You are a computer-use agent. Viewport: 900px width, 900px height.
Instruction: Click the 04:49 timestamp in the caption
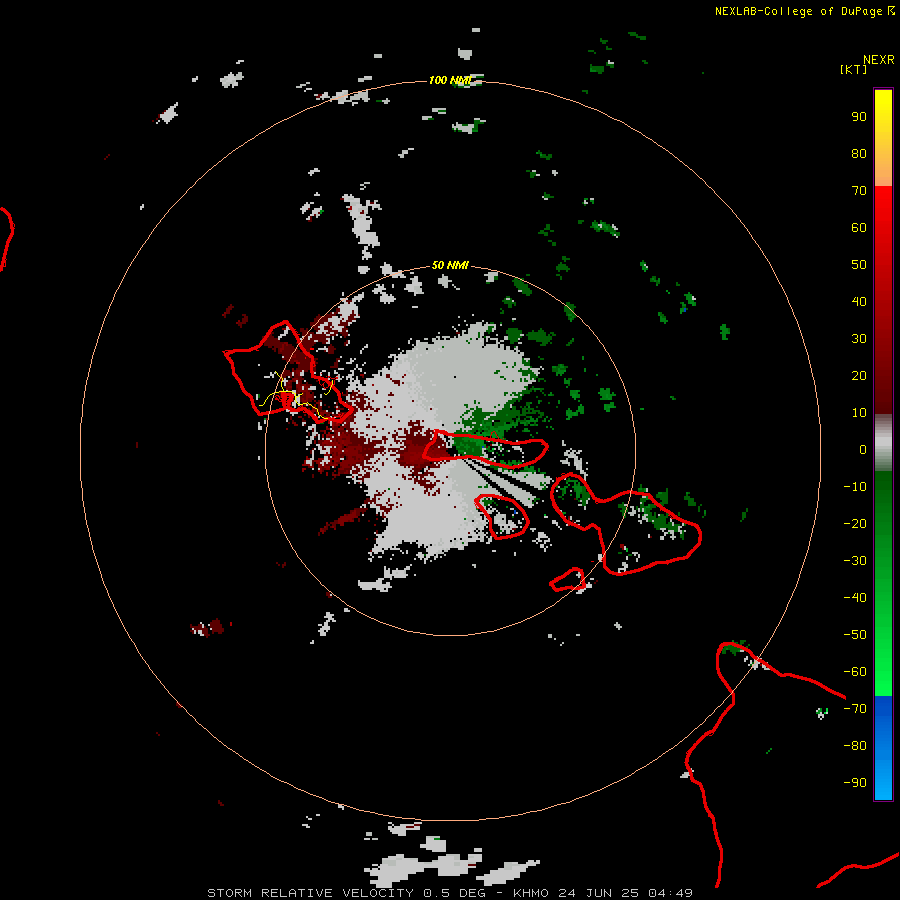tap(670, 893)
